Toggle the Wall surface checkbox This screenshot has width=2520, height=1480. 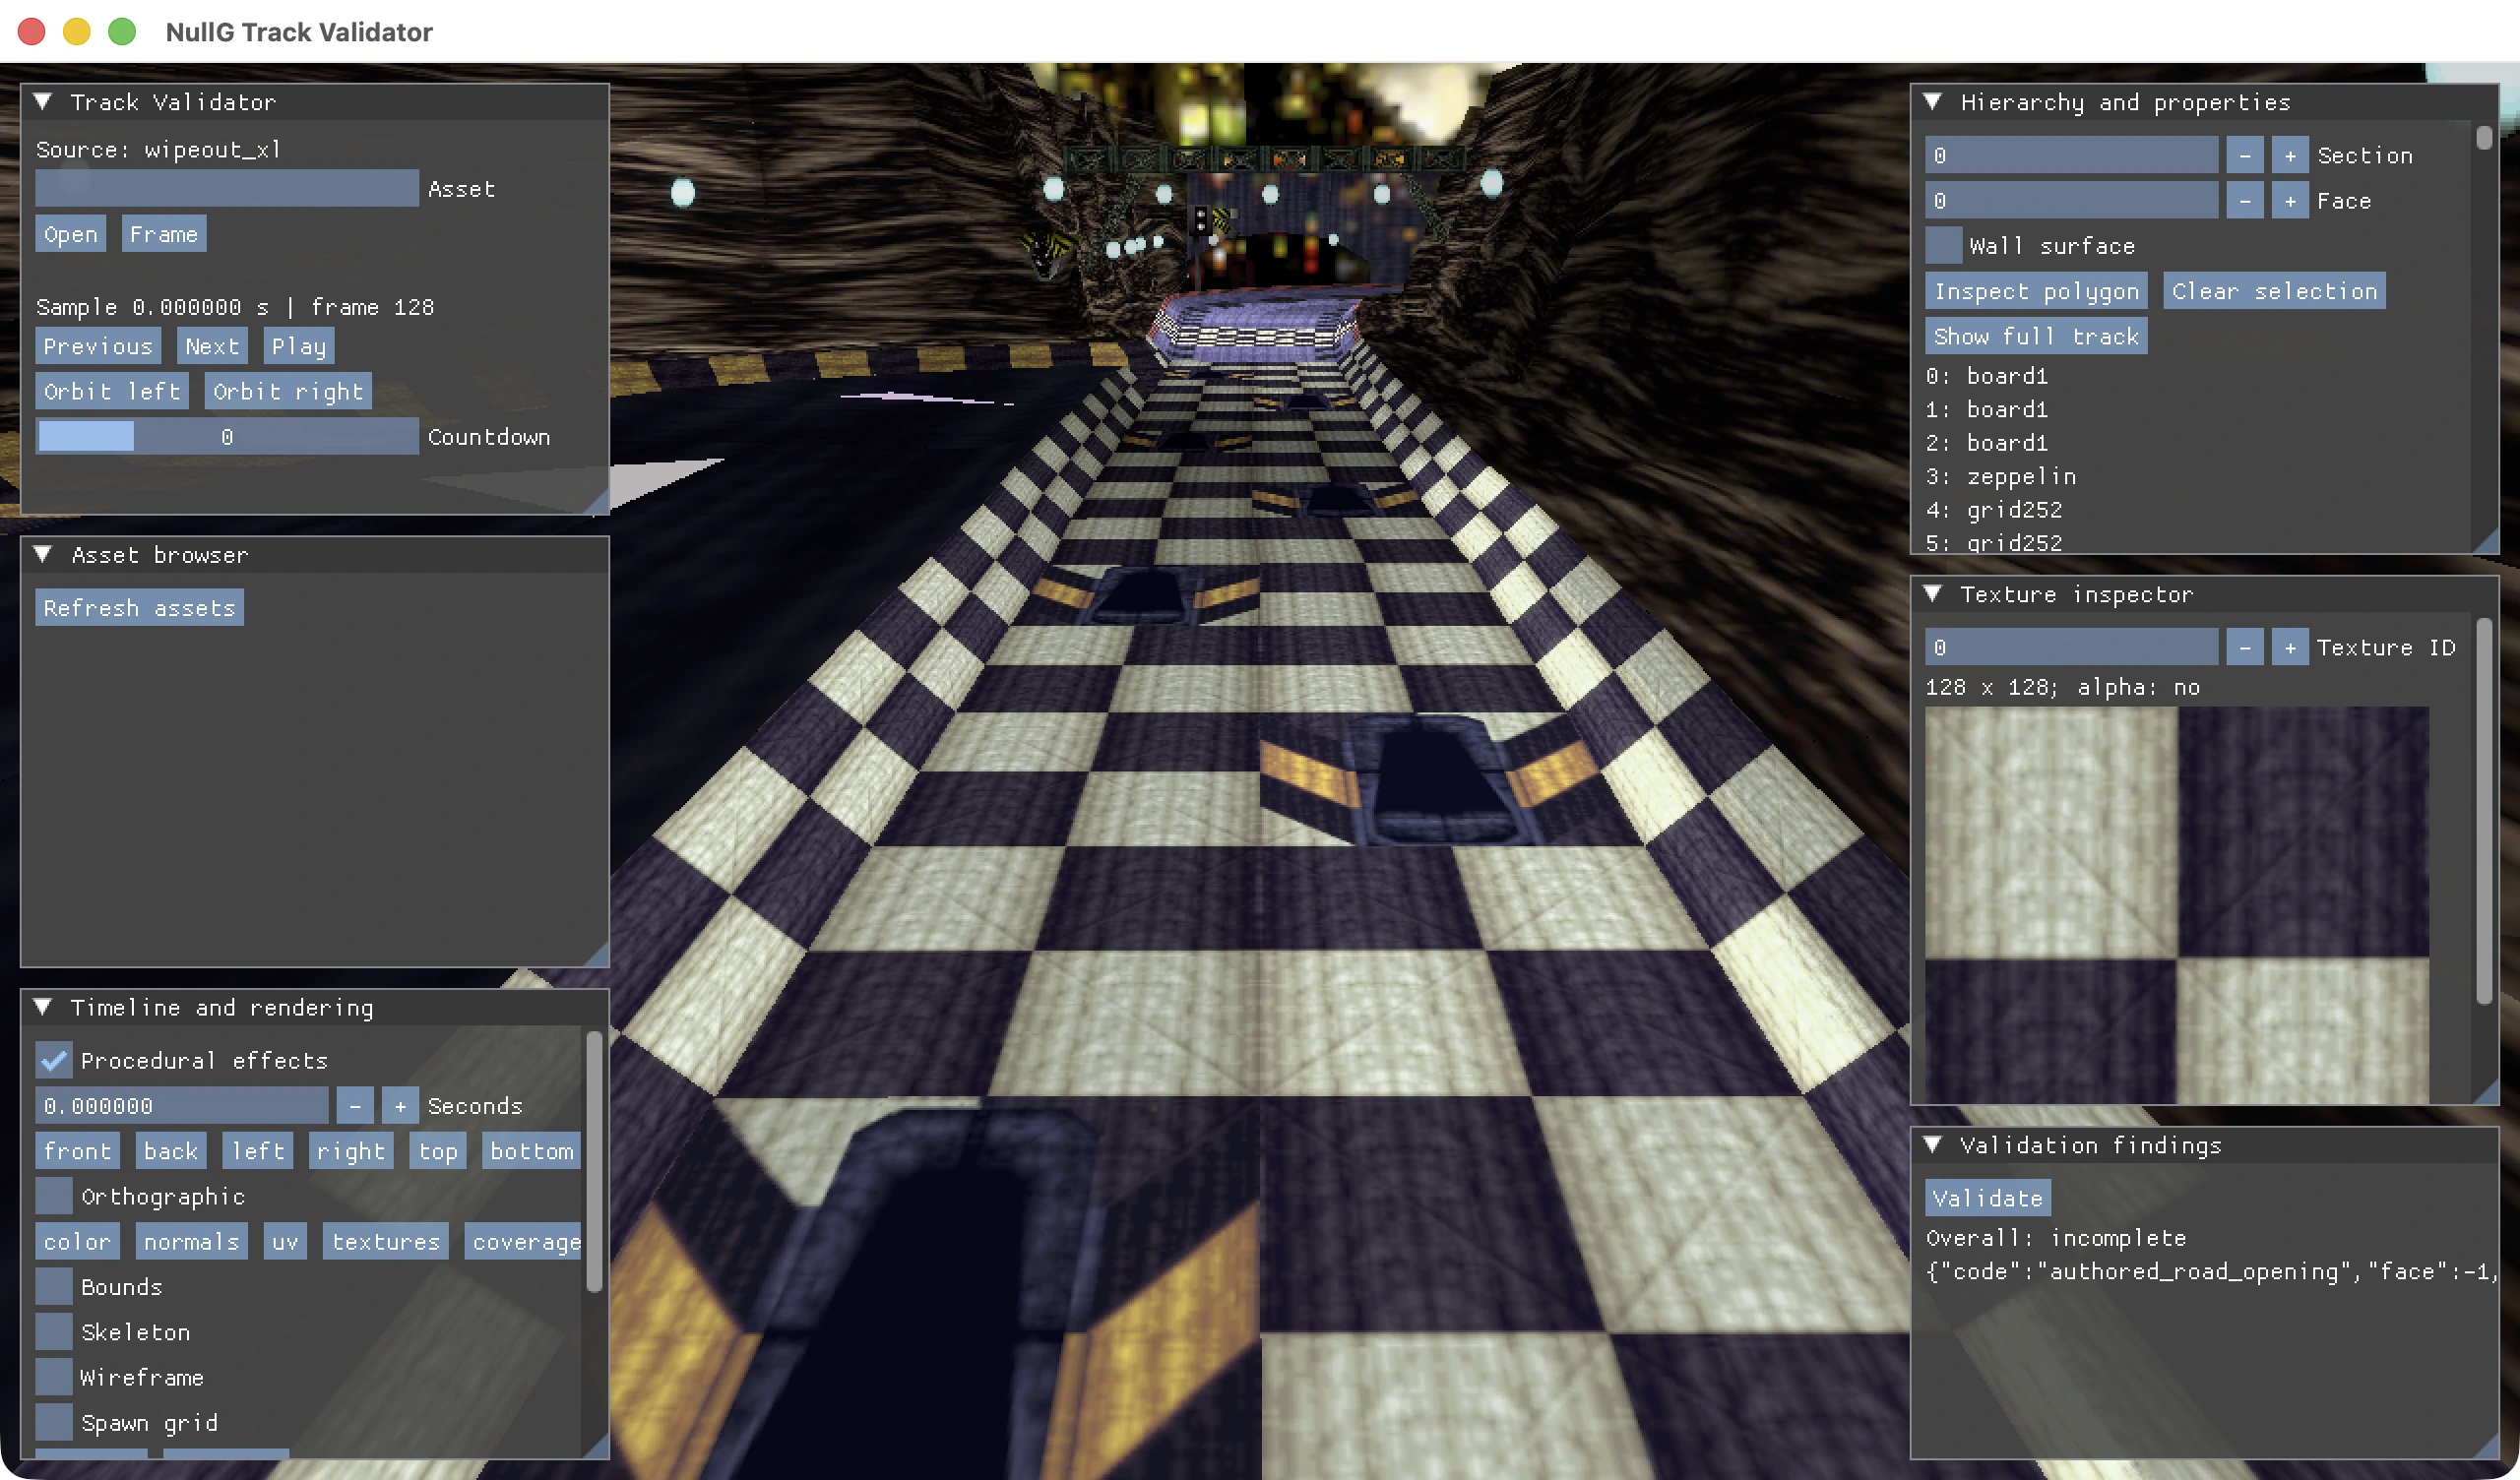click(1943, 245)
